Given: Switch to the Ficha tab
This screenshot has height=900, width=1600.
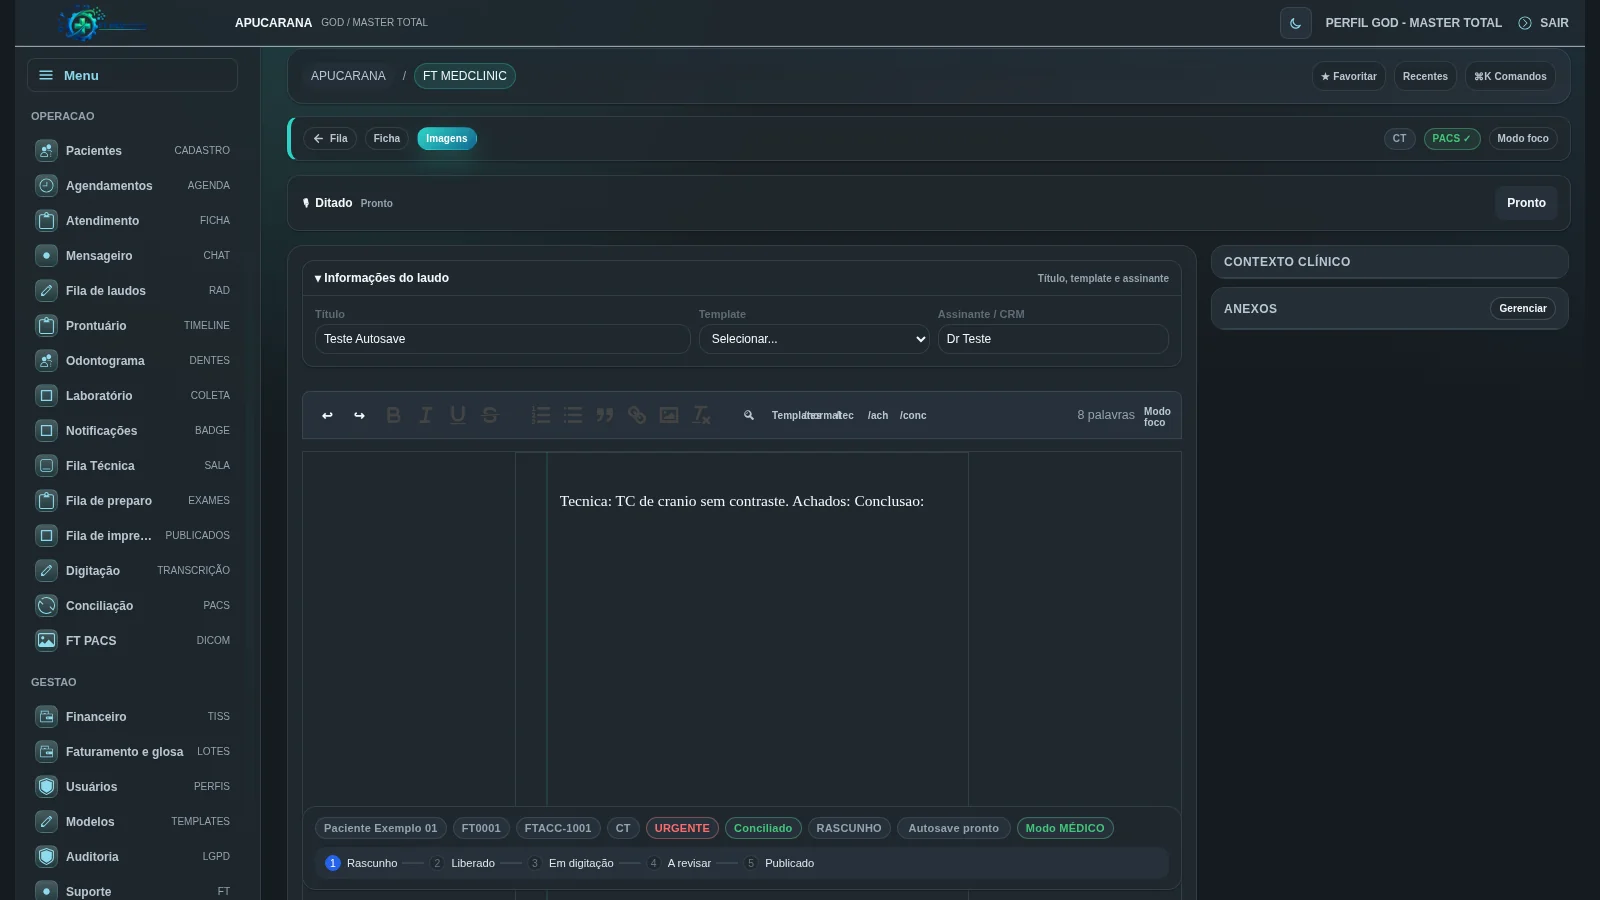Looking at the screenshot, I should (386, 139).
